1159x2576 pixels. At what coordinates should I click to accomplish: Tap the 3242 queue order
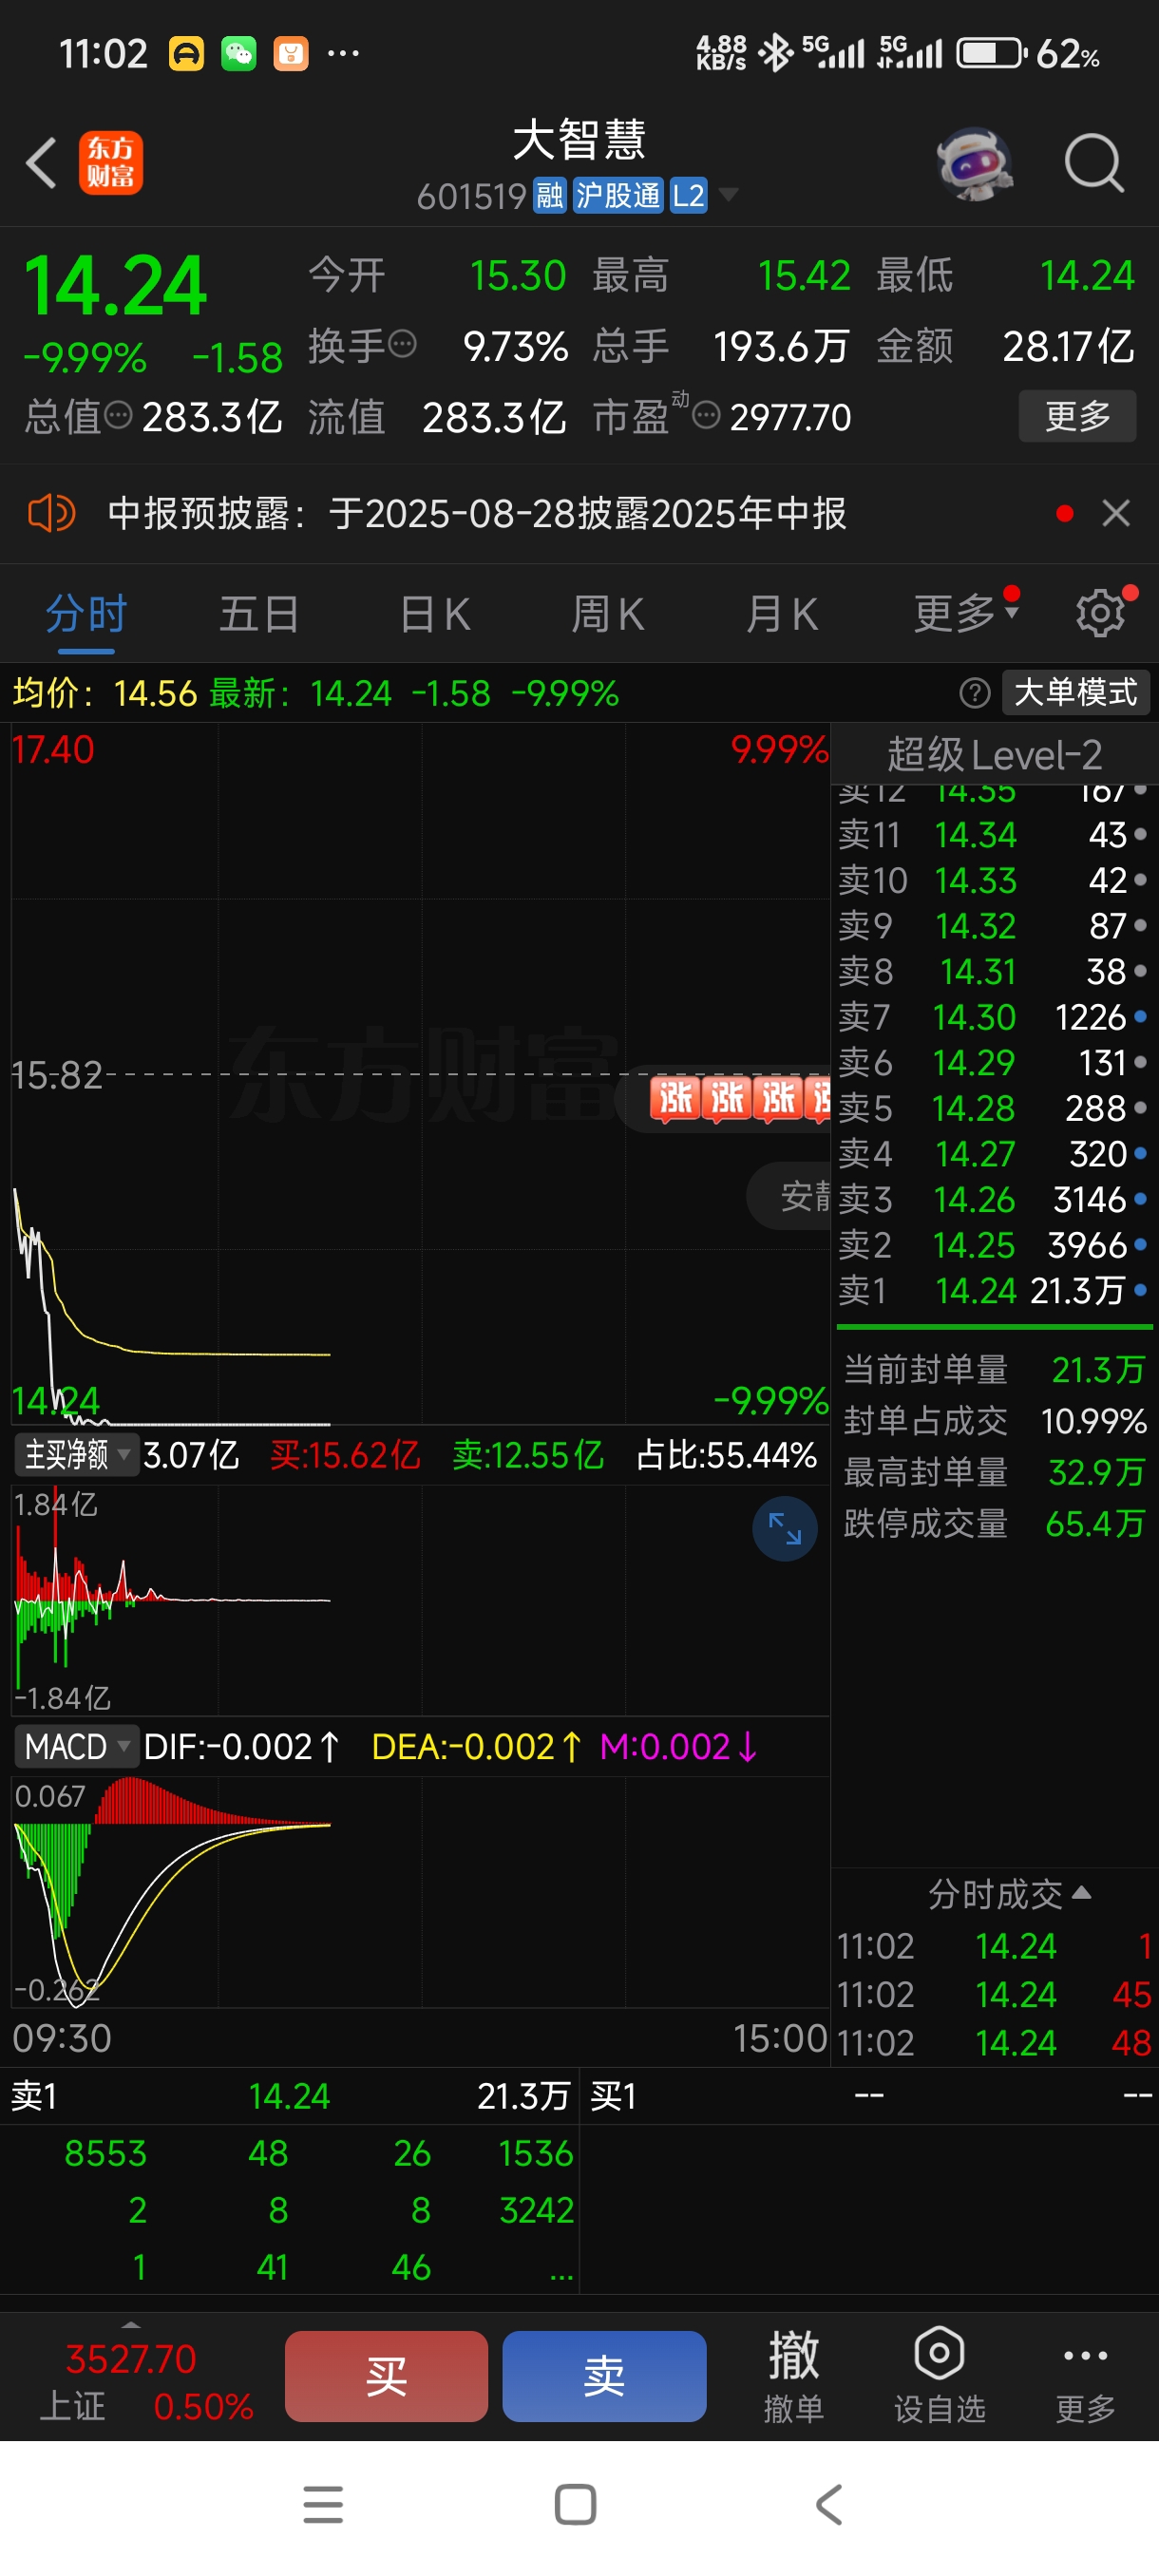coord(536,2210)
